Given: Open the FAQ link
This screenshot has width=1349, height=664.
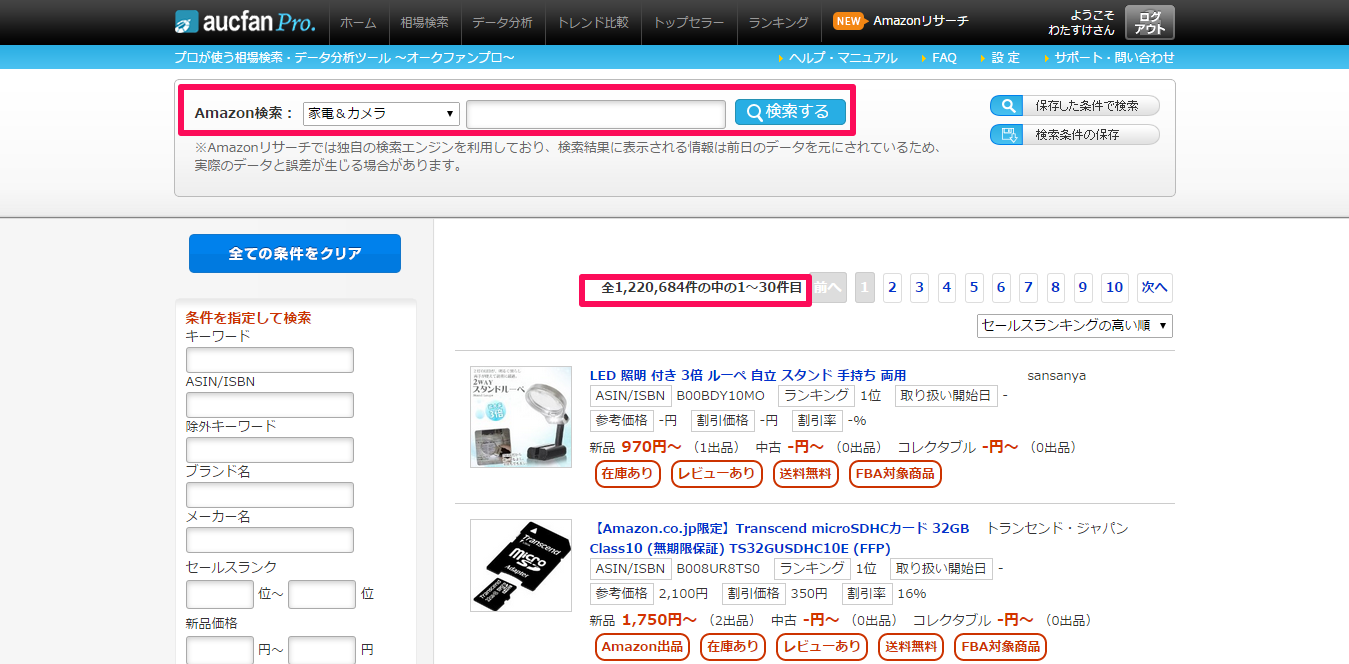Looking at the screenshot, I should pyautogui.click(x=943, y=58).
